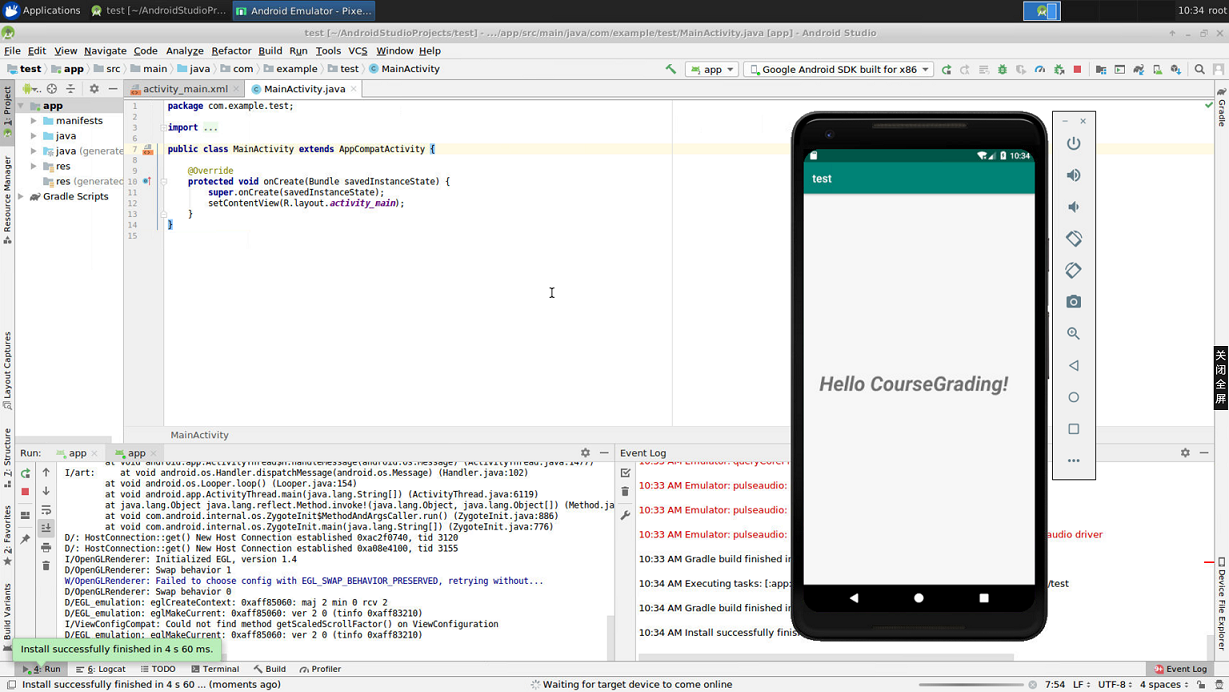Open the Build menu
This screenshot has height=692, width=1229.
270,51
